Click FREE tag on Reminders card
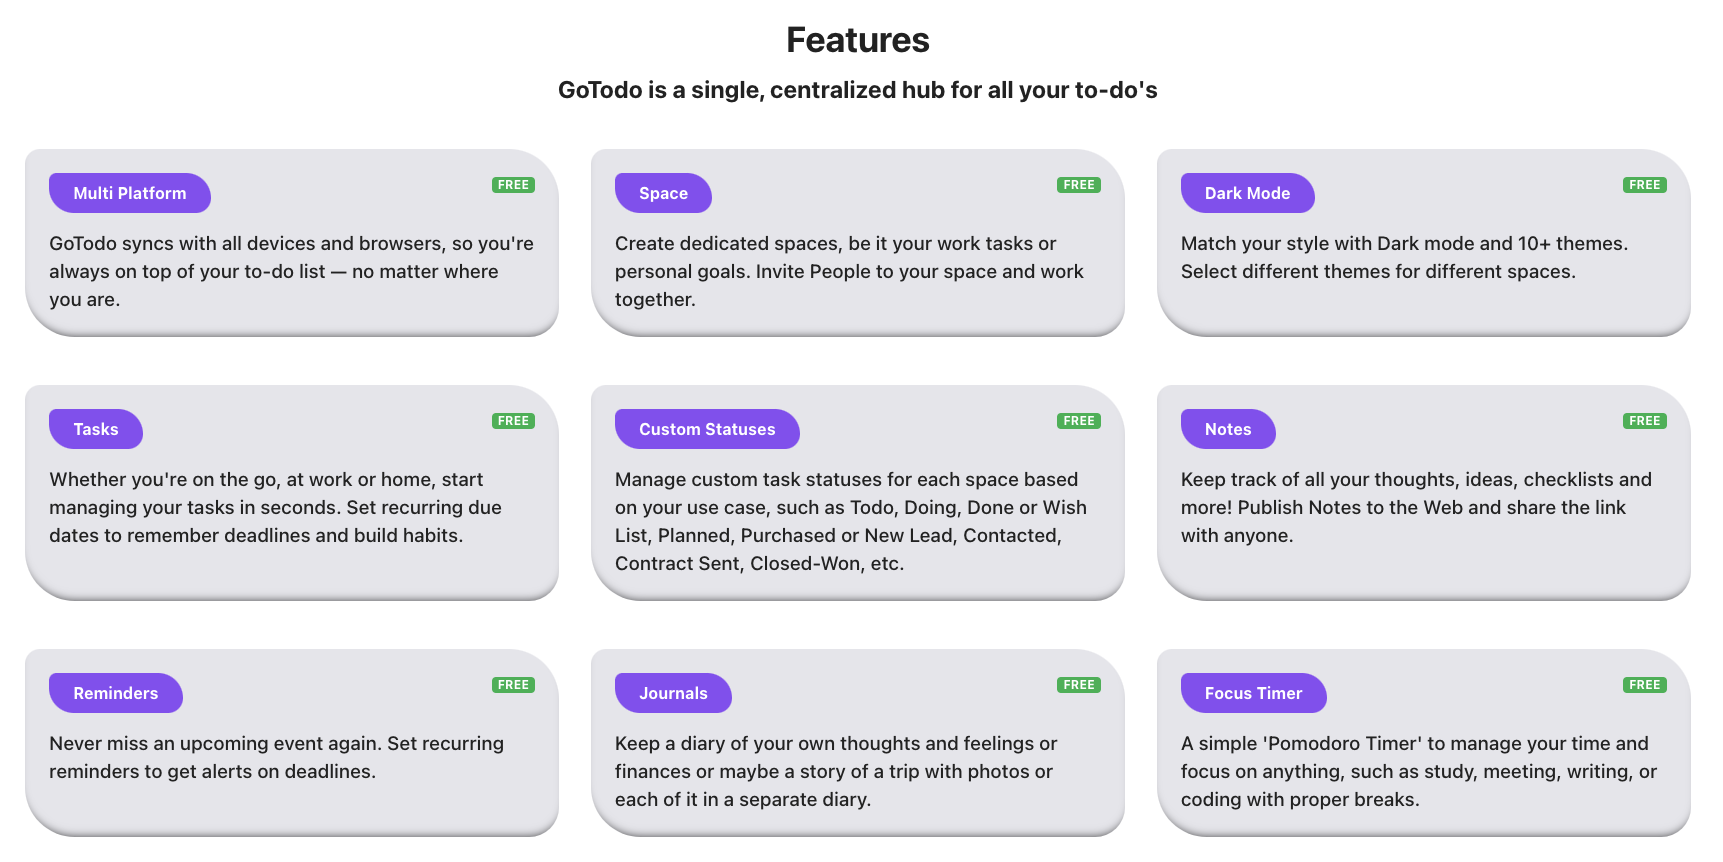Image resolution: width=1723 pixels, height=862 pixels. coord(513,685)
